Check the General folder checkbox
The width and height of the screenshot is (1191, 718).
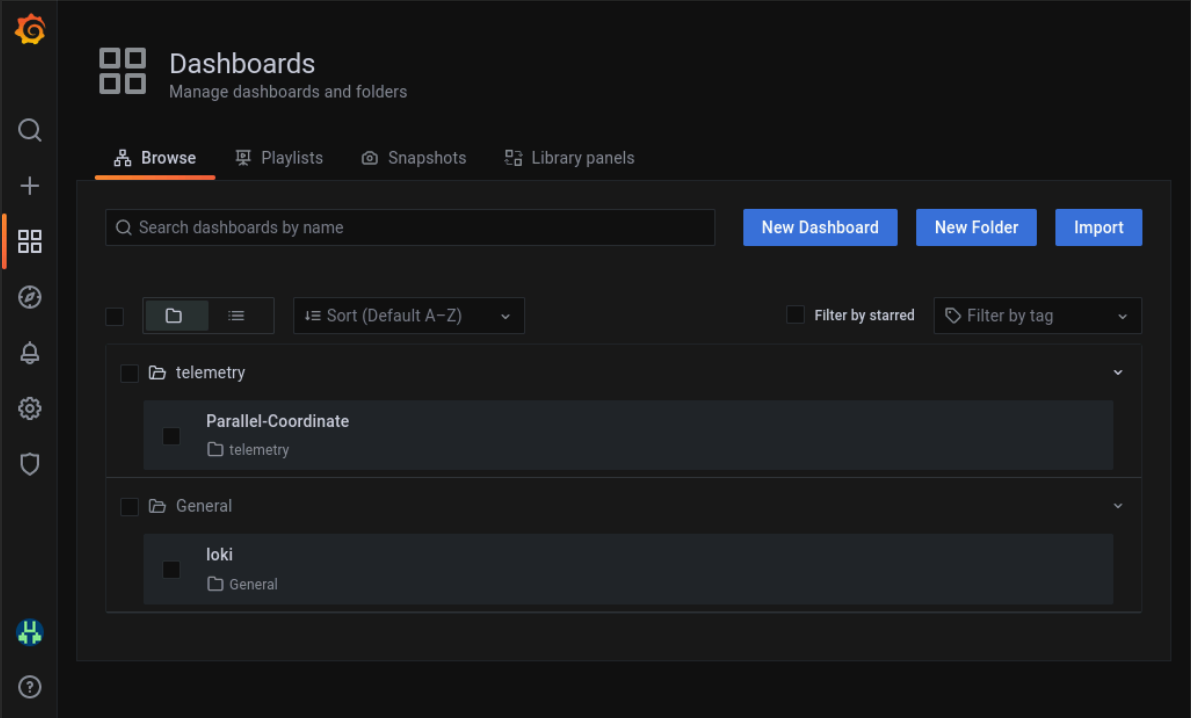(x=130, y=507)
